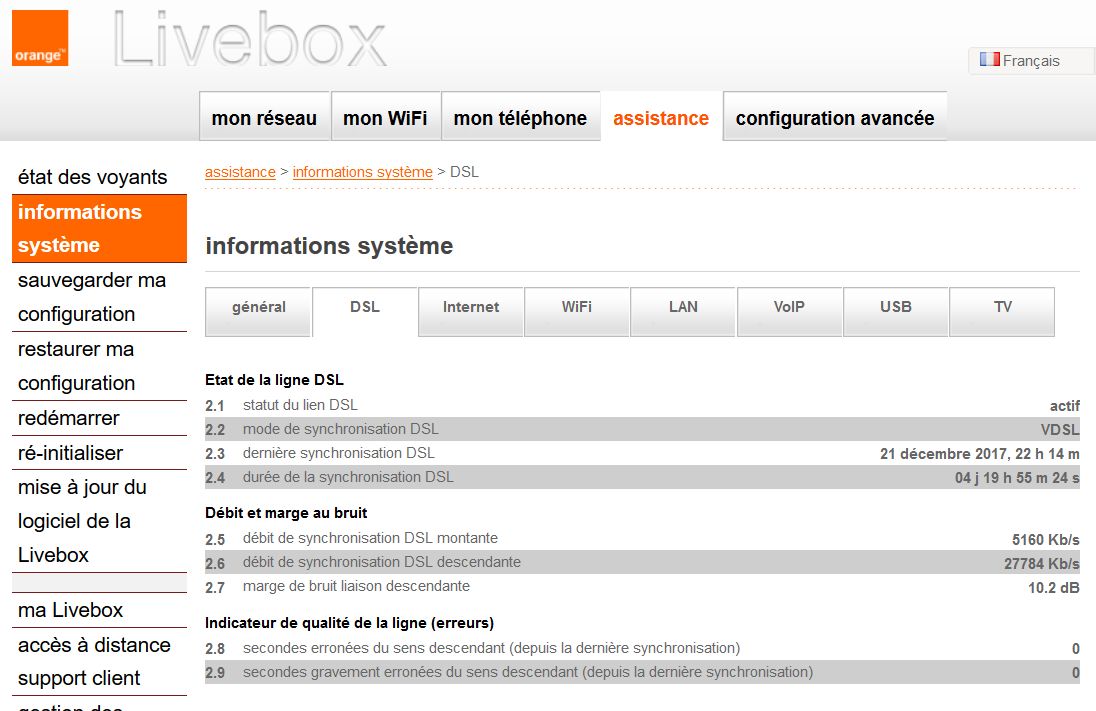Switch to the Internet sub-tab

pyautogui.click(x=470, y=308)
